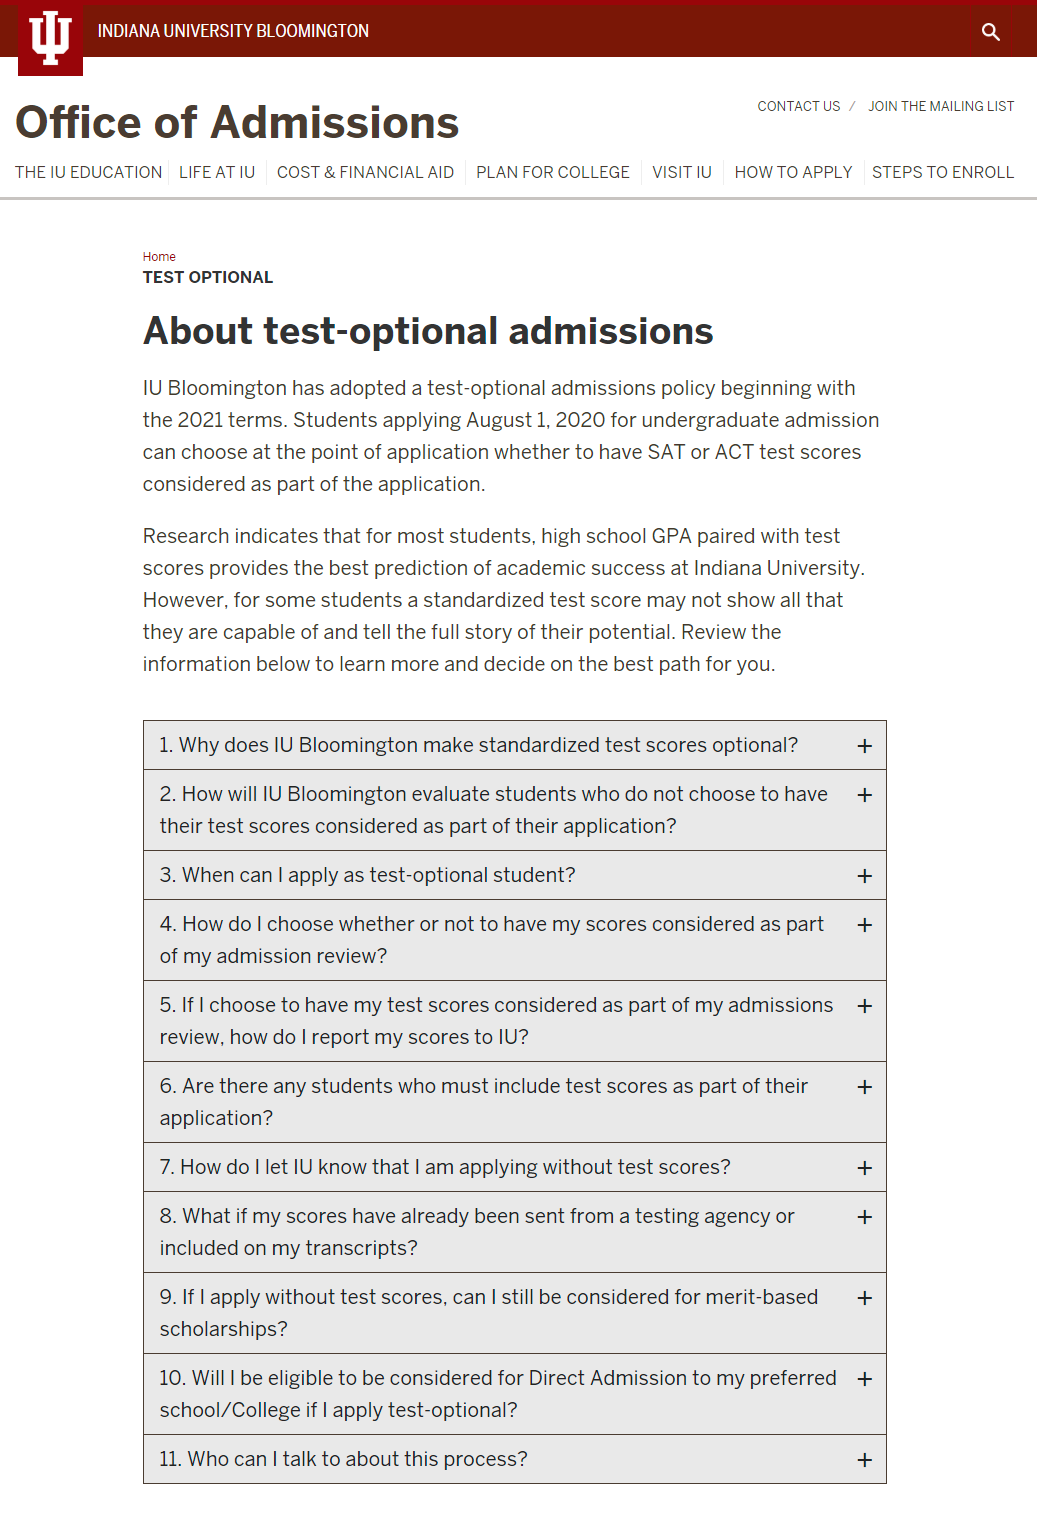Viewport: 1037px width, 1521px height.
Task: Open THE IU EDUCATION menu
Action: (x=88, y=172)
